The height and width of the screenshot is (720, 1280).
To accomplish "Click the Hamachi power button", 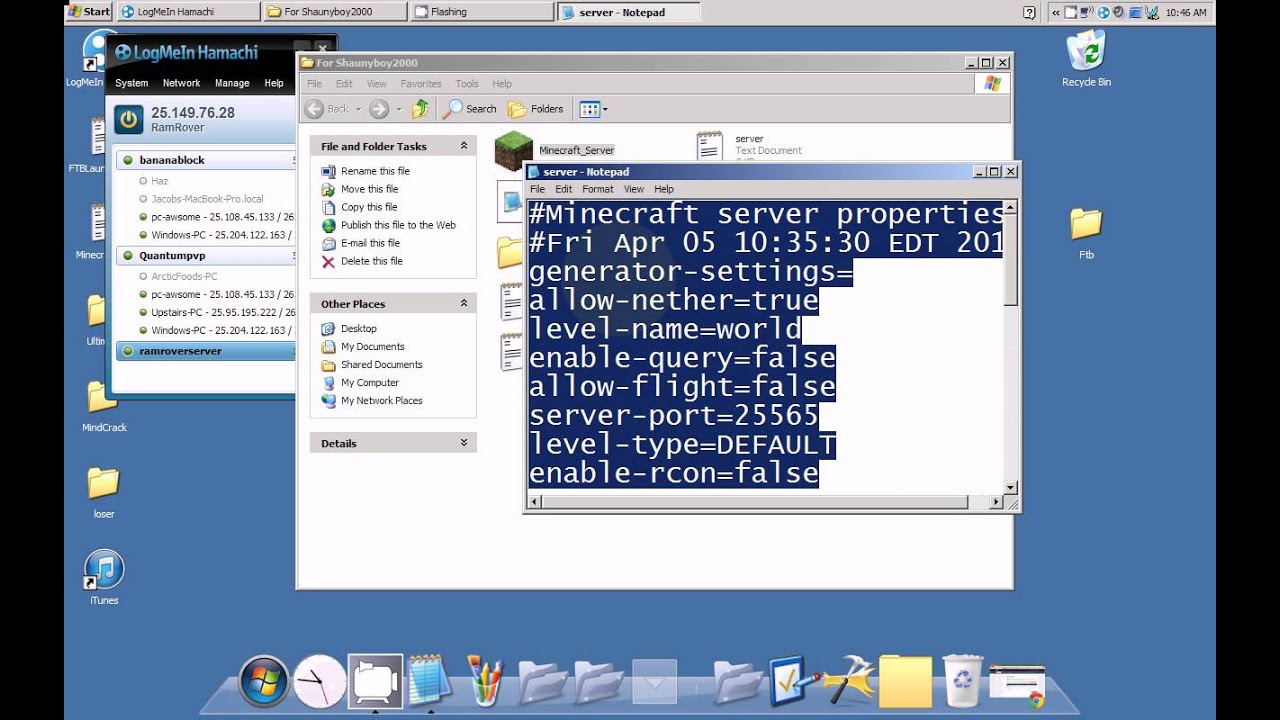I will pyautogui.click(x=128, y=120).
